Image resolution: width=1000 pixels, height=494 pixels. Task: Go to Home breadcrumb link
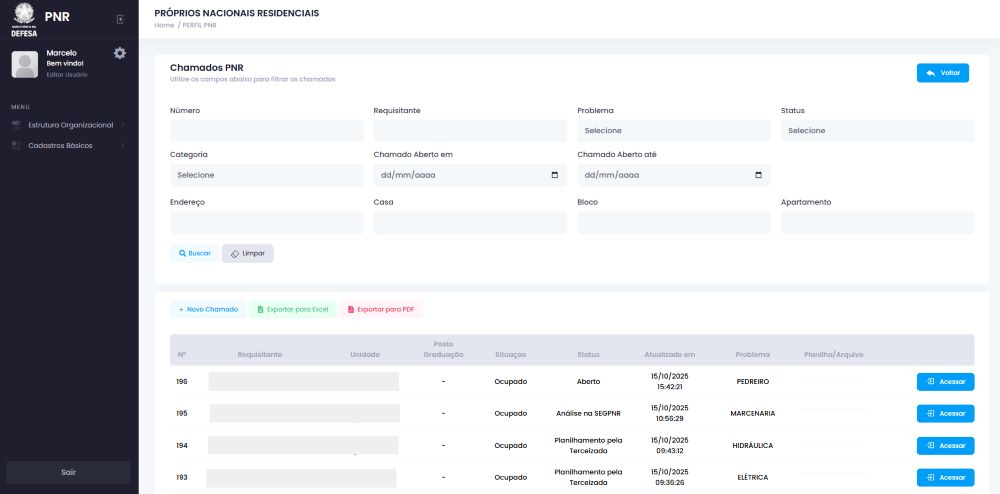(x=164, y=25)
